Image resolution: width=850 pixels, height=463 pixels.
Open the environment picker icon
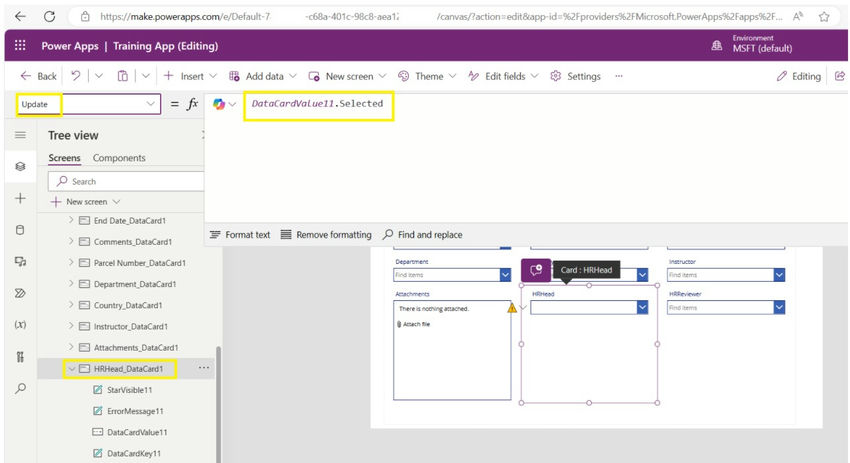tap(717, 46)
